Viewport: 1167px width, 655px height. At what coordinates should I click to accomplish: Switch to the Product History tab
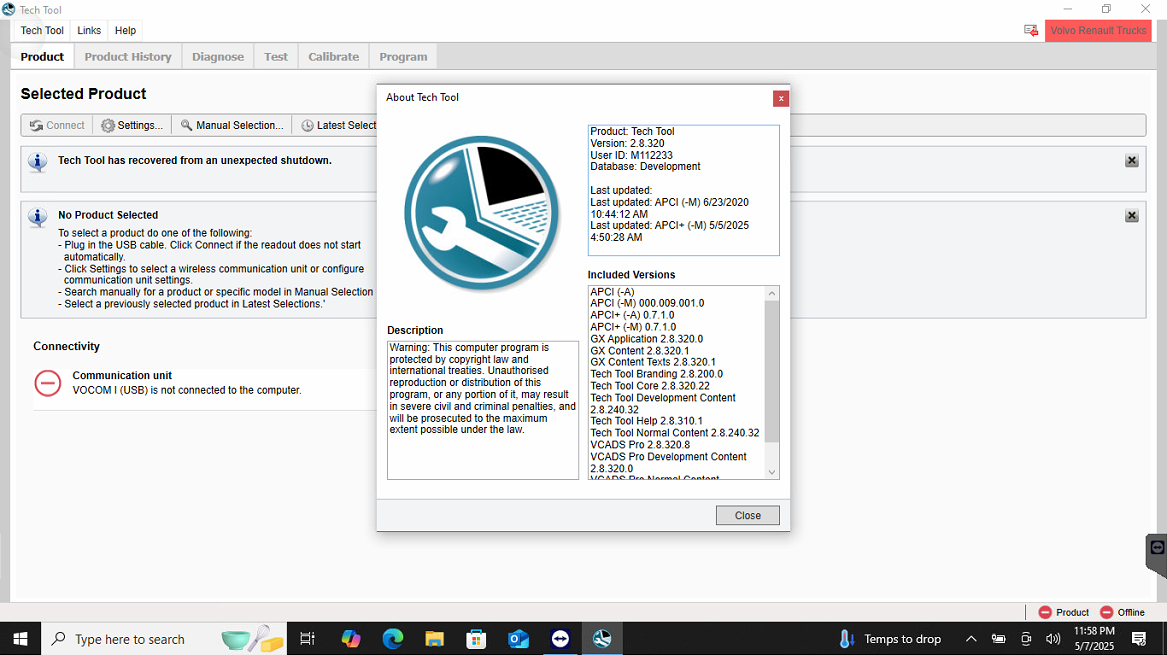point(128,57)
